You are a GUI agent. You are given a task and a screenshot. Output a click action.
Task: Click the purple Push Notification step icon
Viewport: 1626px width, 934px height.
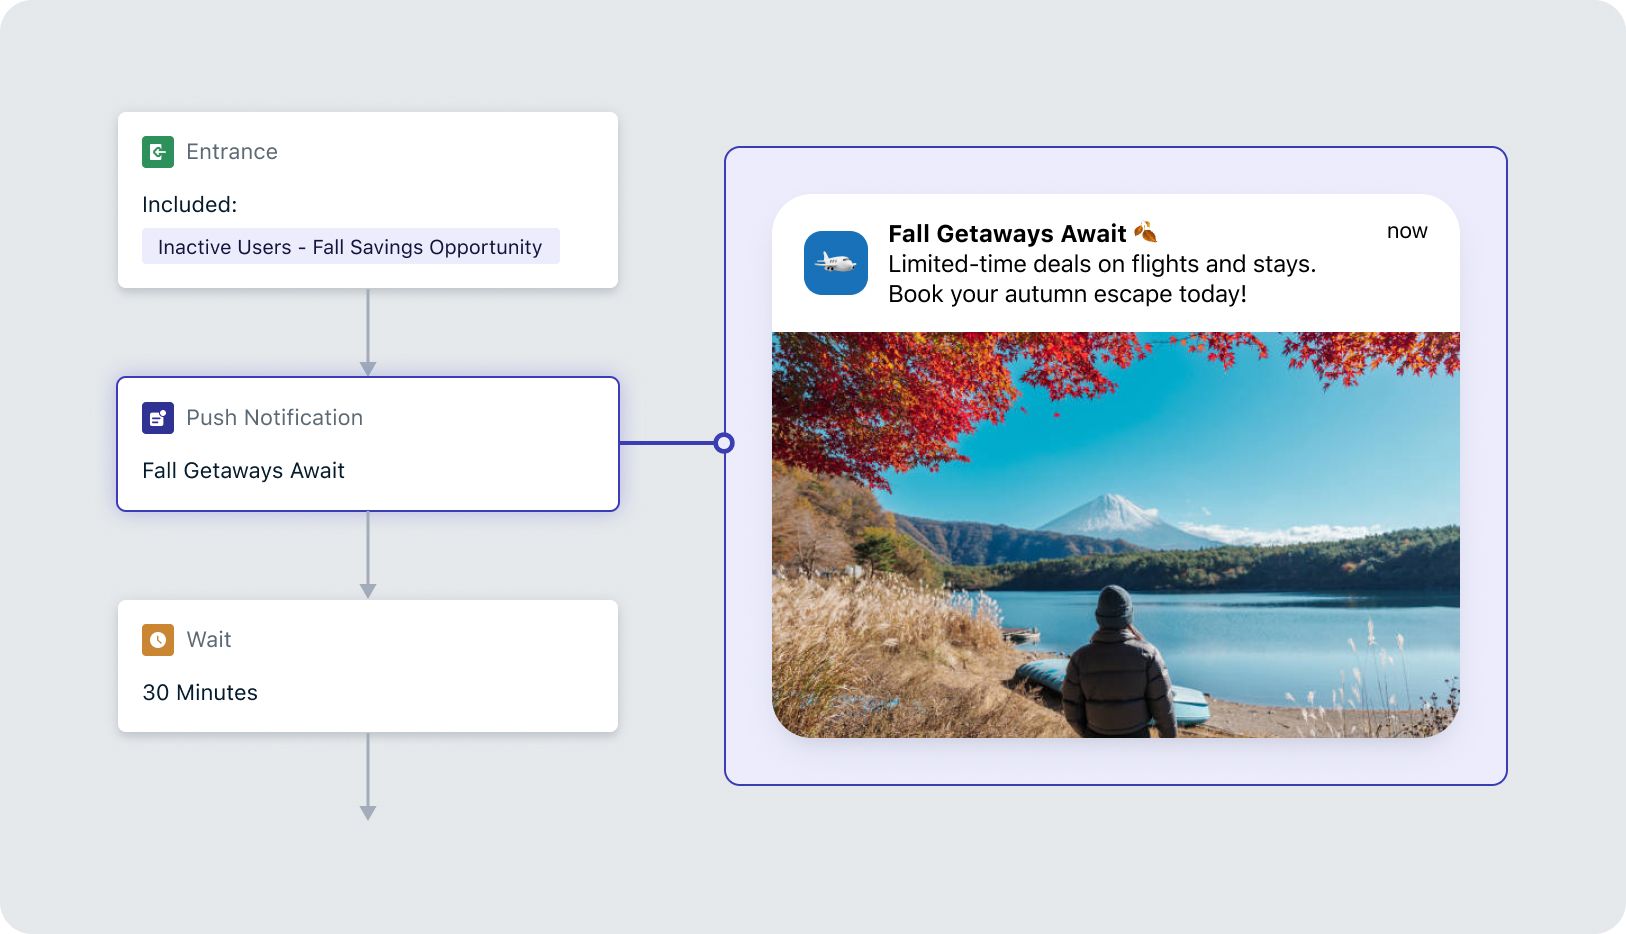[x=158, y=418]
